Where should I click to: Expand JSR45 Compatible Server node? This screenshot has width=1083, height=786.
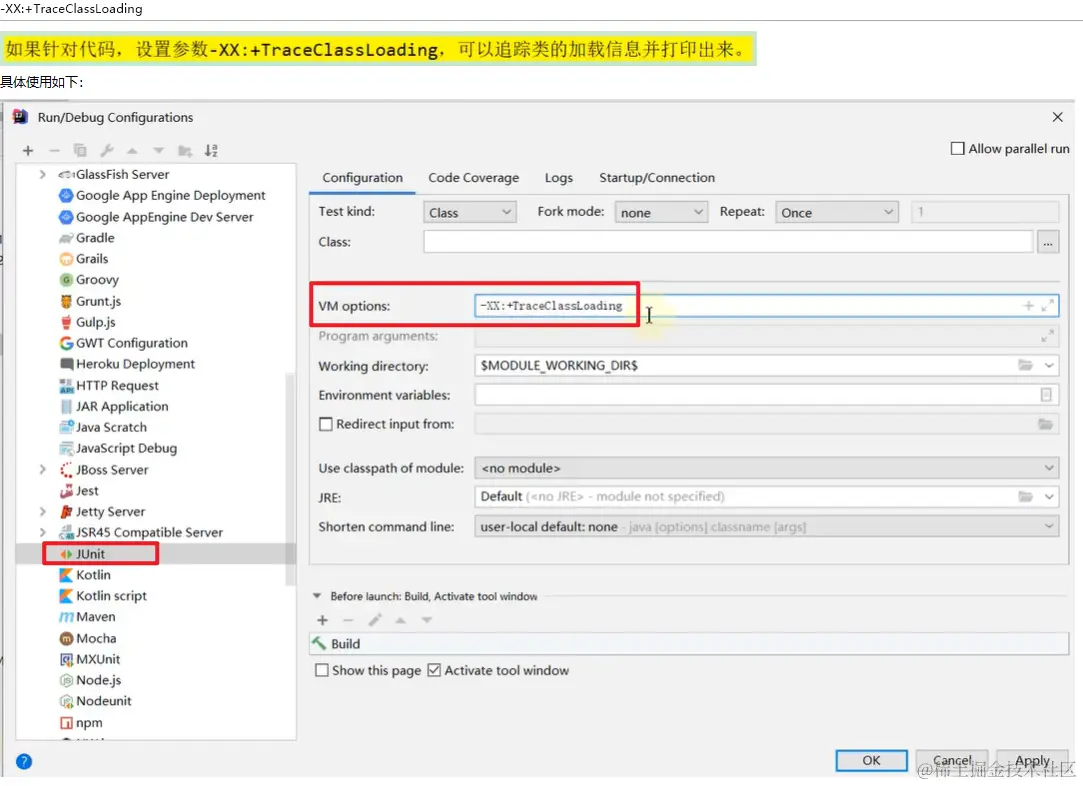click(42, 533)
